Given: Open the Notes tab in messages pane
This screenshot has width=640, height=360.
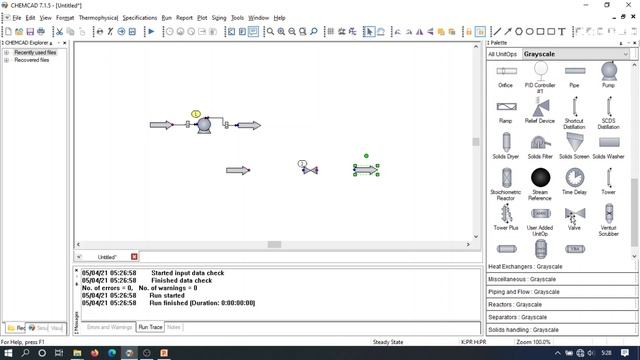Looking at the screenshot, I should click(173, 327).
